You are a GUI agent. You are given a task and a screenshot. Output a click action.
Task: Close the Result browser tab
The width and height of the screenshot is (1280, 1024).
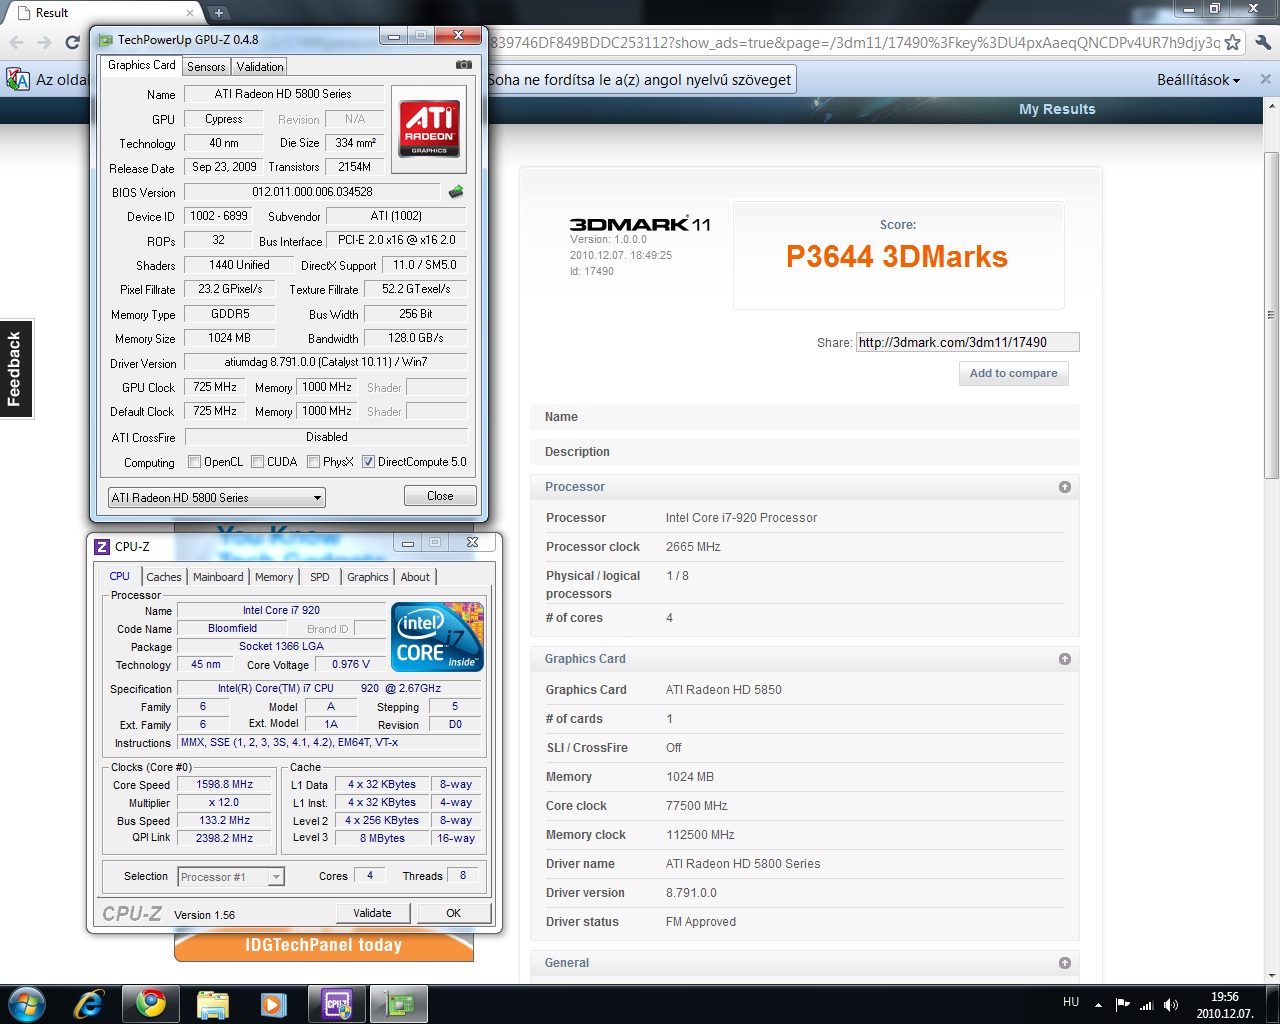tap(190, 13)
